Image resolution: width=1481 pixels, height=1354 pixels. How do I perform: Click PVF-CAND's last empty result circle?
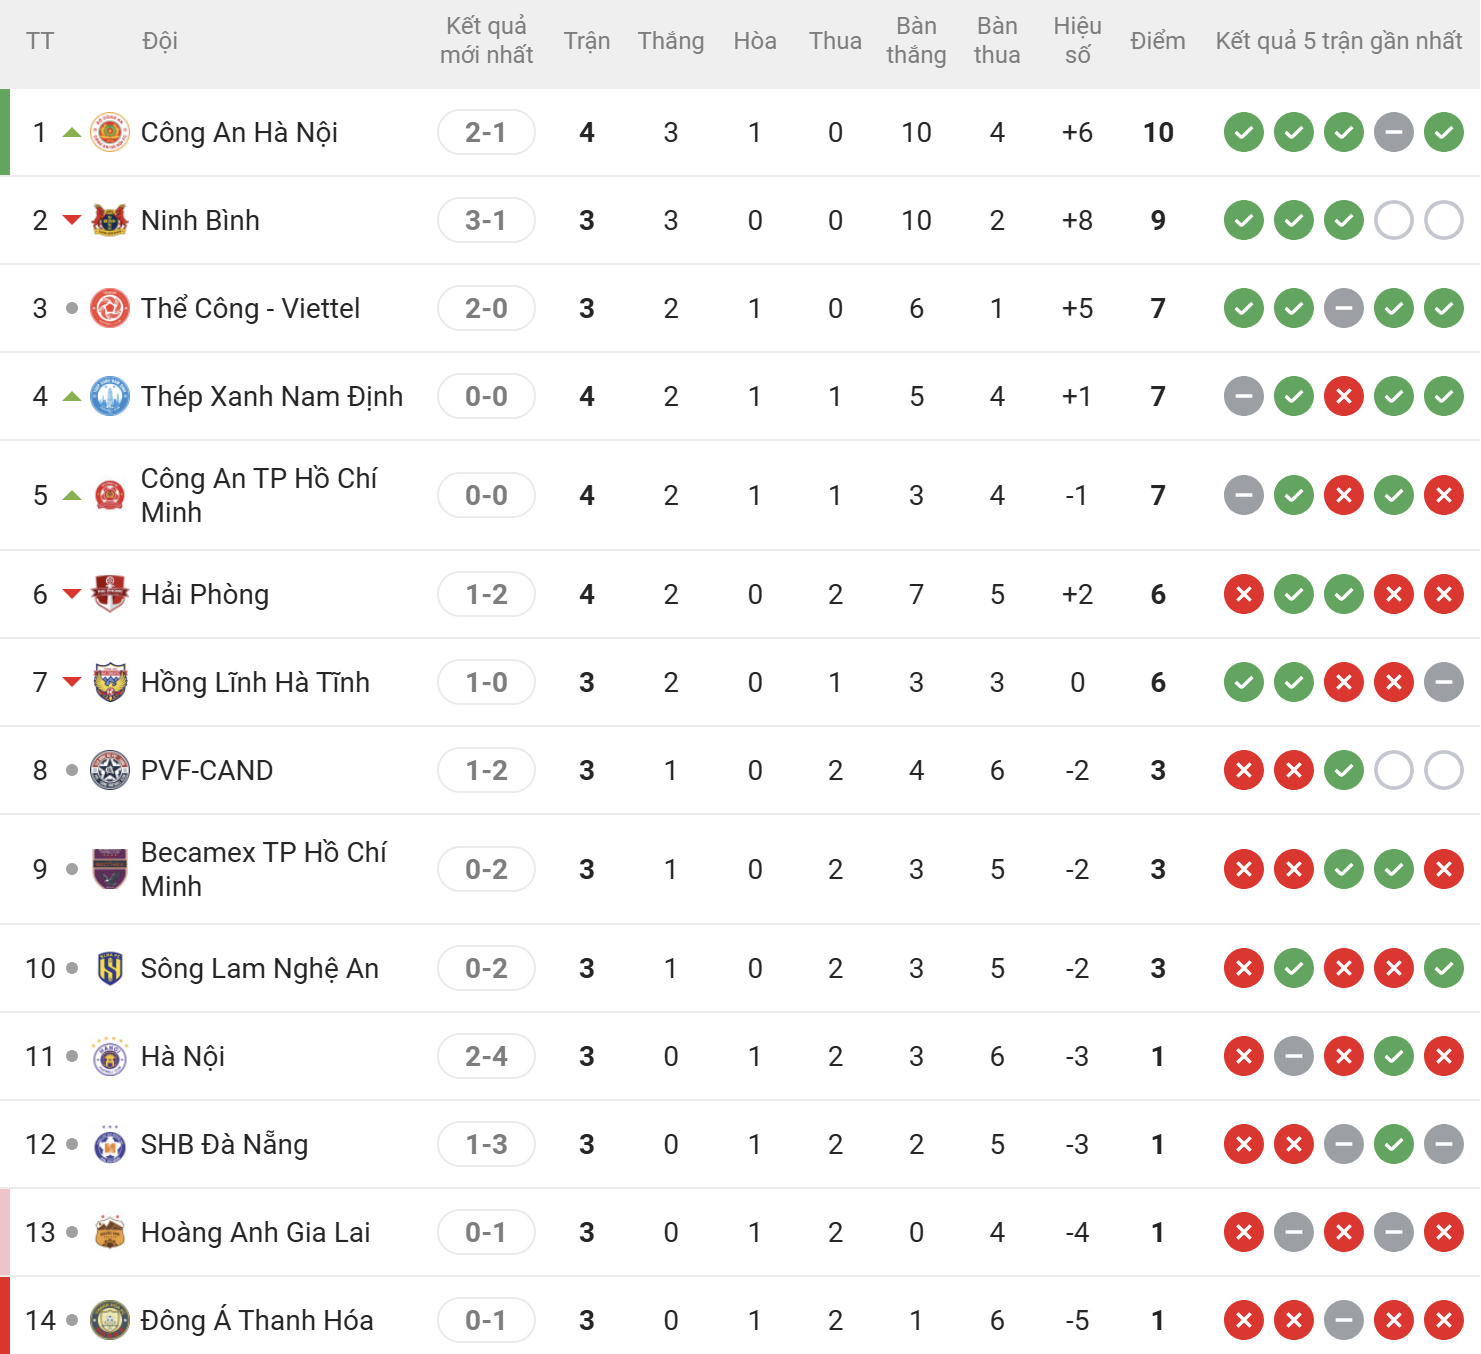[1444, 770]
